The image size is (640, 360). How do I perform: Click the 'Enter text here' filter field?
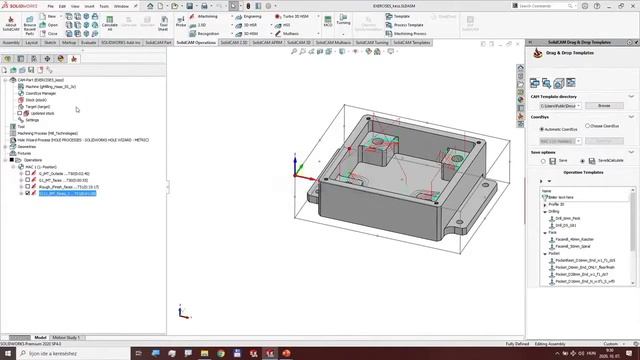[586, 197]
